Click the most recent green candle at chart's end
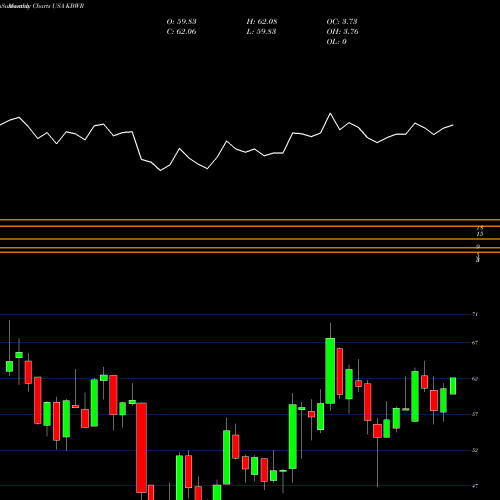This screenshot has height=500, width=500. point(453,386)
